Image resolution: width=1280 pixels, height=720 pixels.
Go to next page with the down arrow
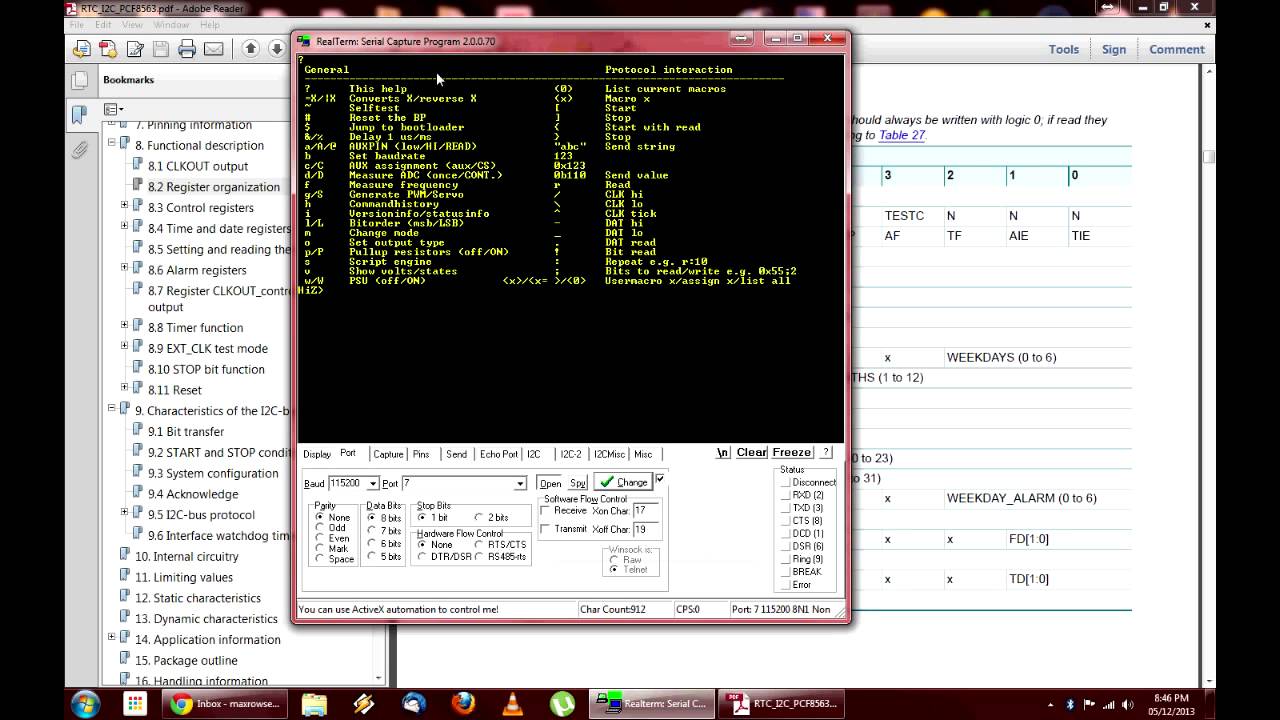tap(277, 49)
